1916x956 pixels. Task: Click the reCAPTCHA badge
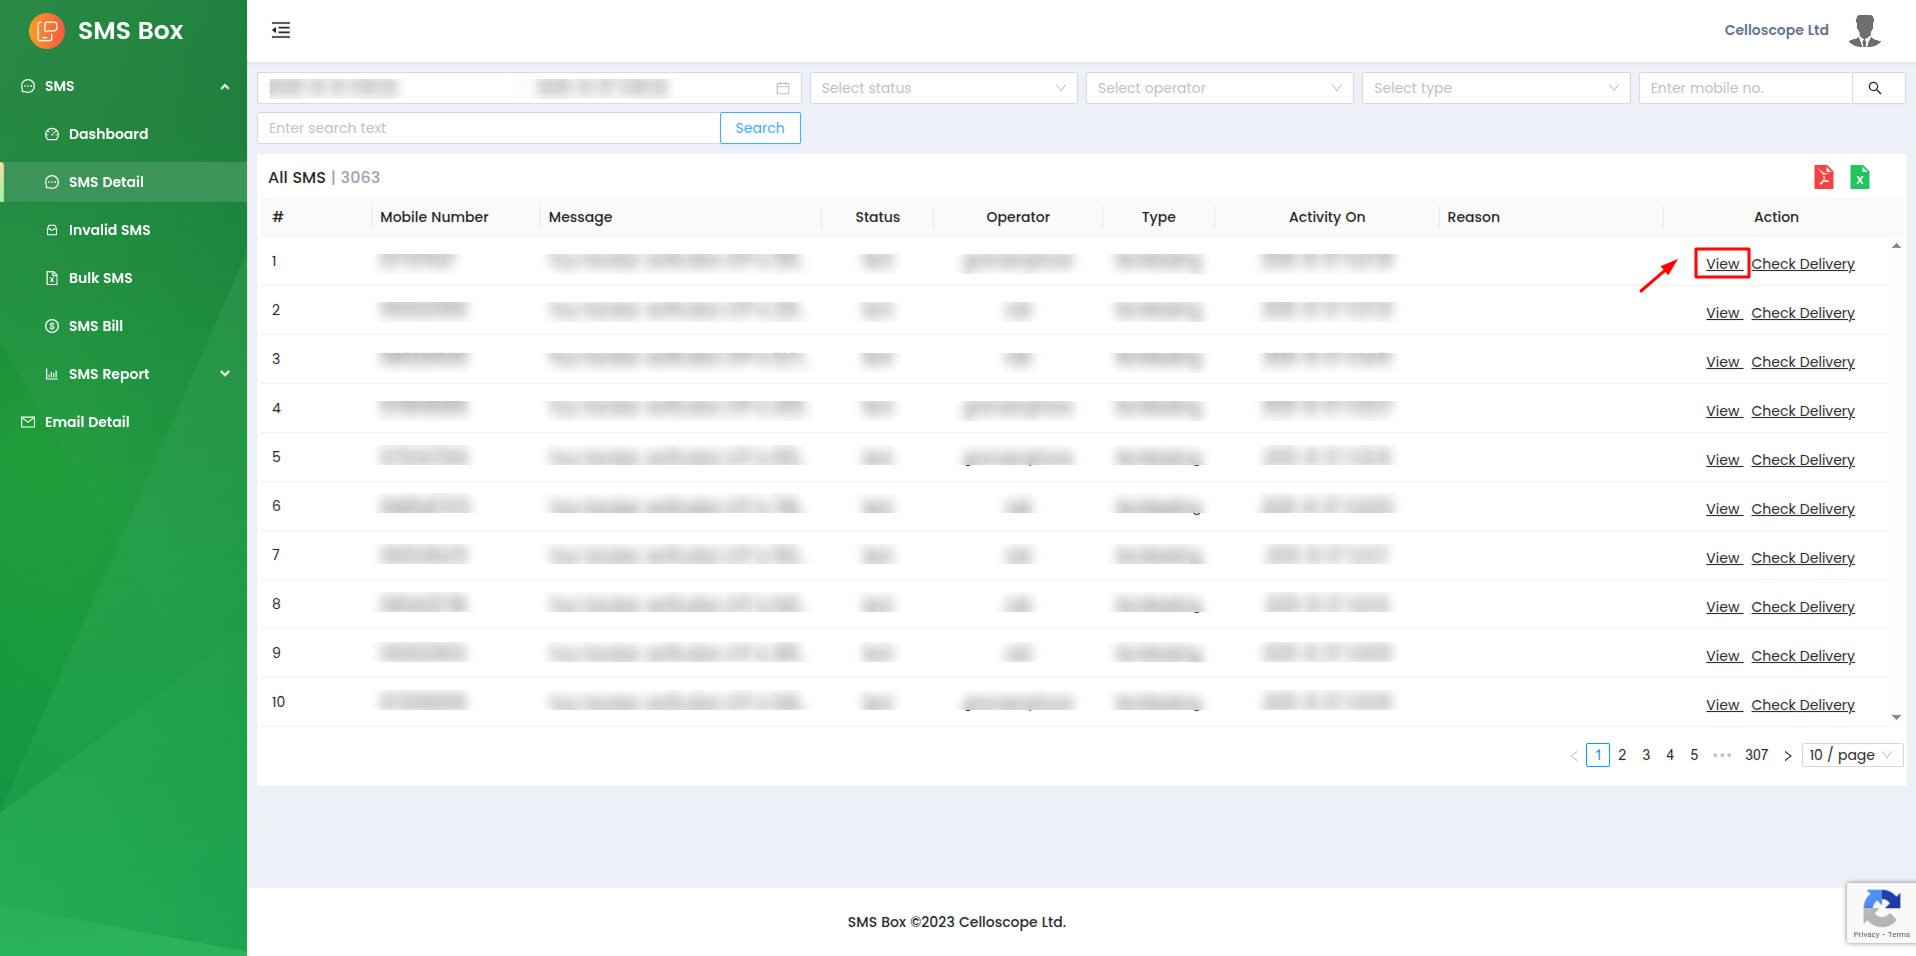1880,912
